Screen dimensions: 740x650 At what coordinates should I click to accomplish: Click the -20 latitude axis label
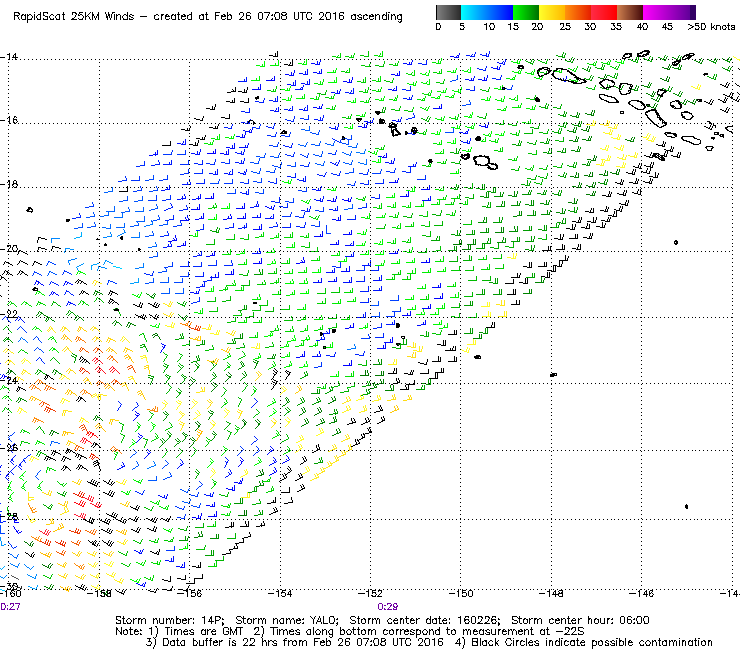[9, 248]
